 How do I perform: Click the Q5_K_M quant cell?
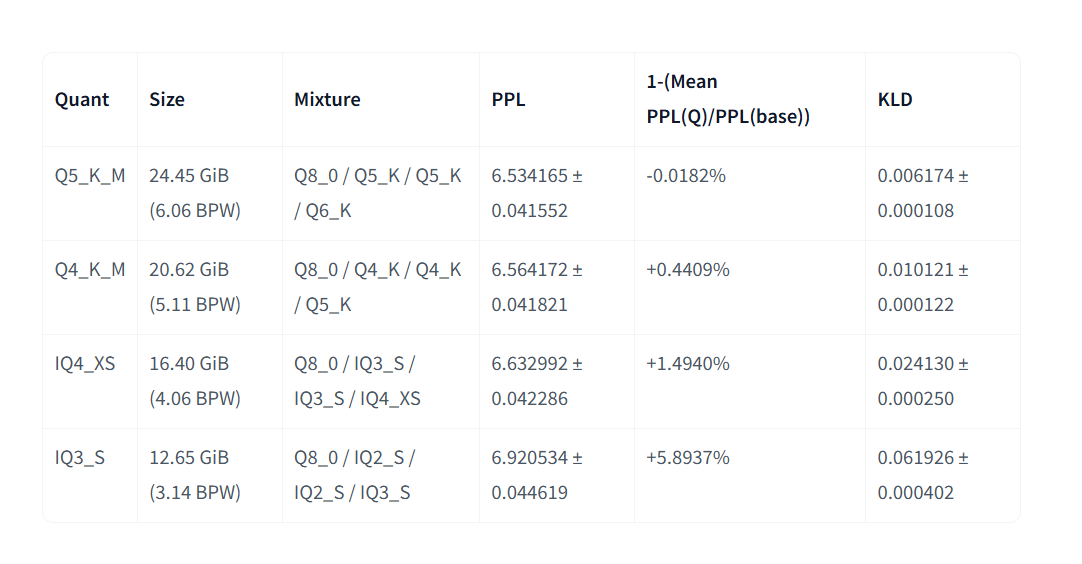click(x=90, y=176)
